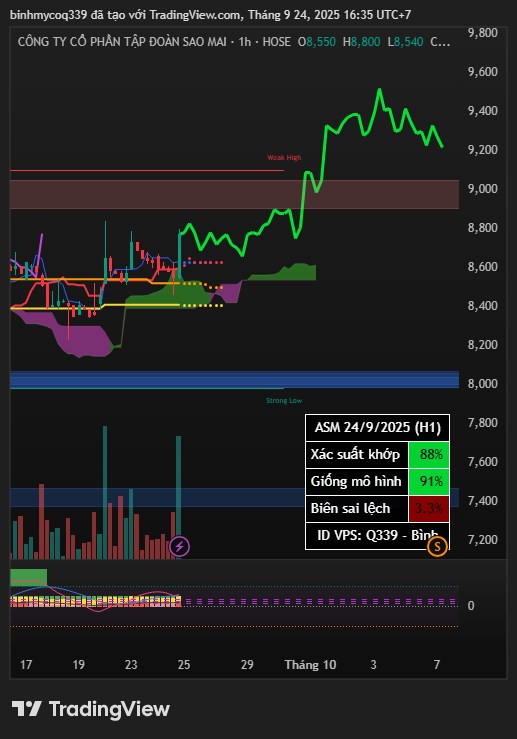The image size is (517, 739).
Task: Click the chart title CÔNG TY CỔ PHẦN TẬP ĐOÀN SAO MAI
Action: (122, 41)
